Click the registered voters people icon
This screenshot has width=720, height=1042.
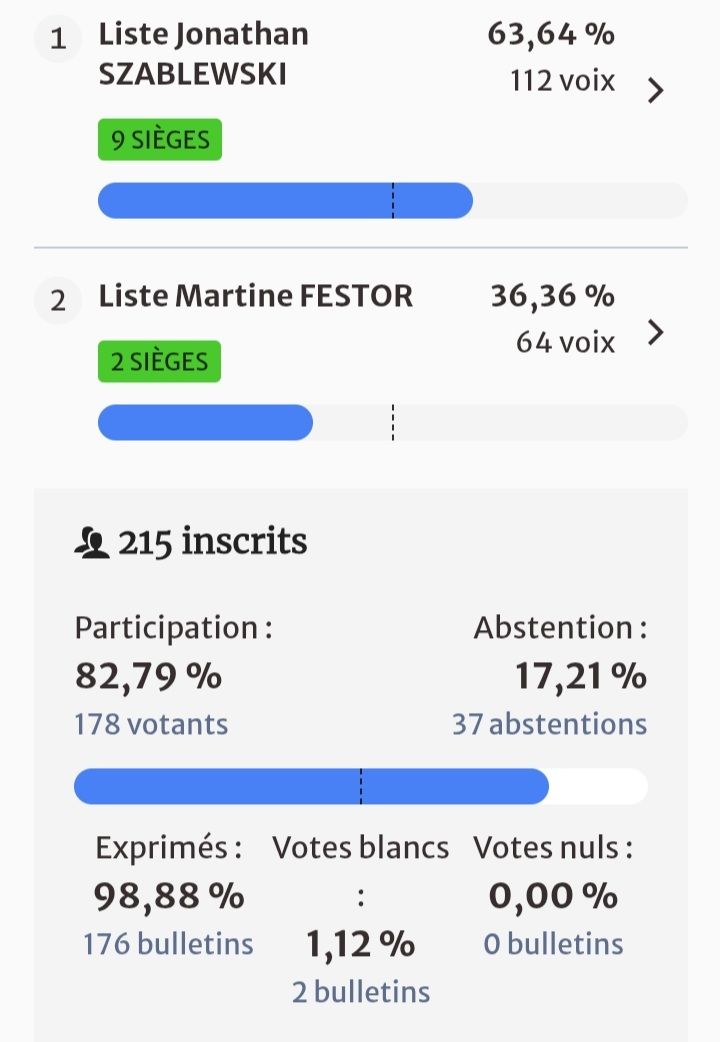pos(92,545)
